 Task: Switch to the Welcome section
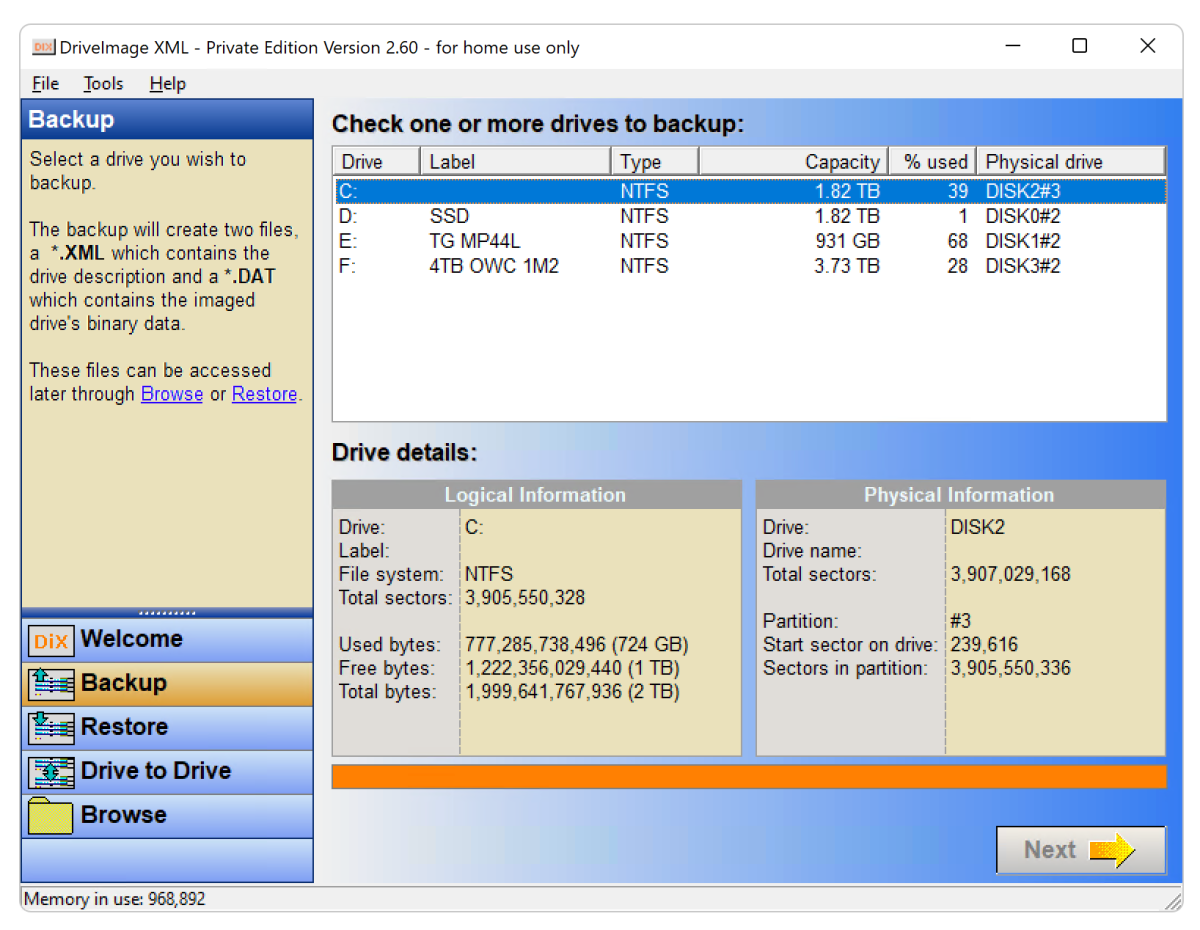click(x=167, y=640)
